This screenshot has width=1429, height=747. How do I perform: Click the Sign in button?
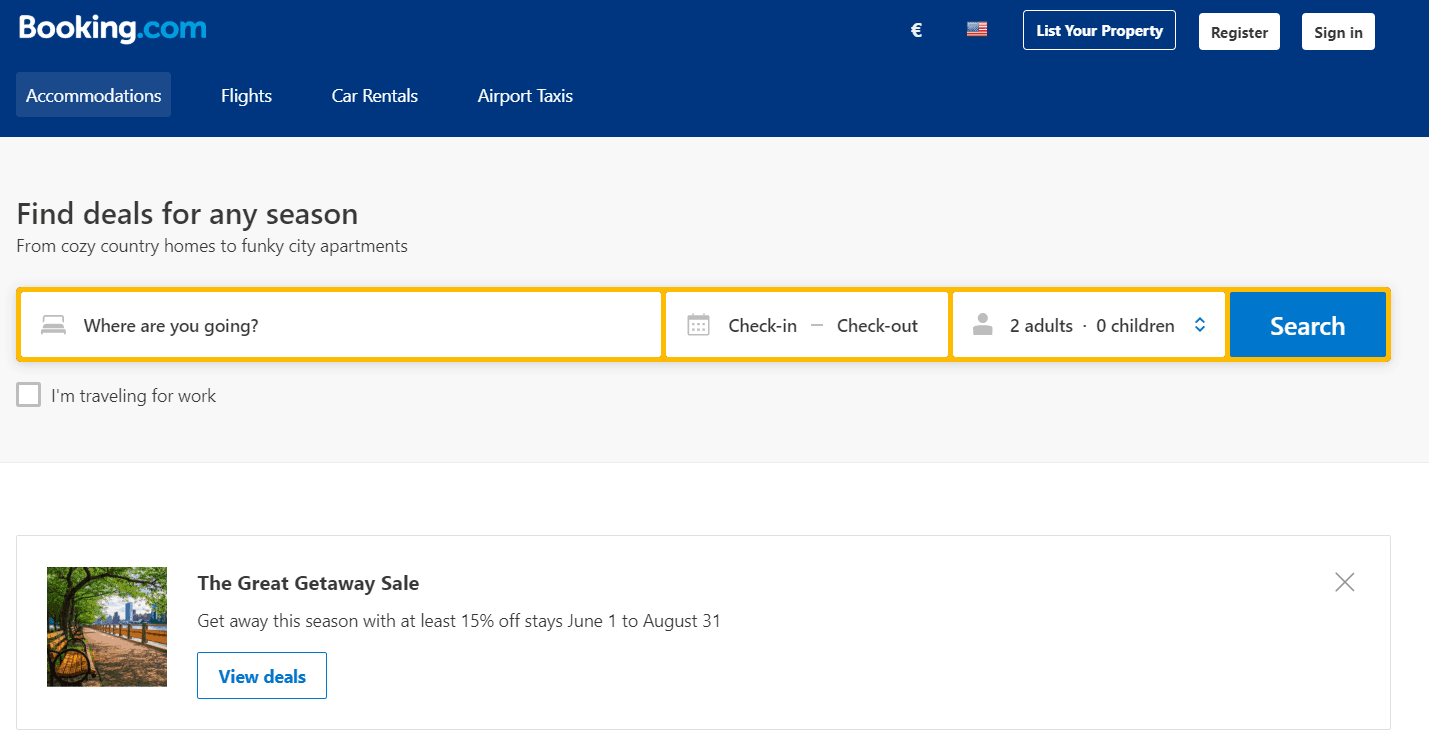[x=1338, y=32]
